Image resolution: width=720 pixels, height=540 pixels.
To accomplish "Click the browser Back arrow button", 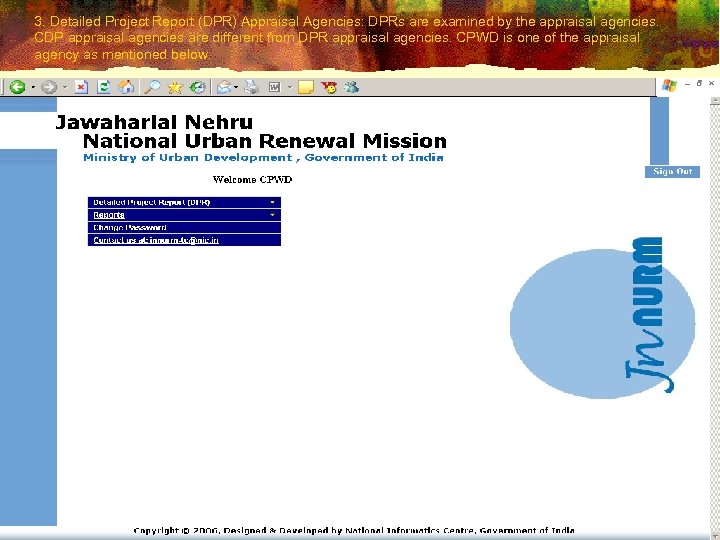I will click(17, 87).
